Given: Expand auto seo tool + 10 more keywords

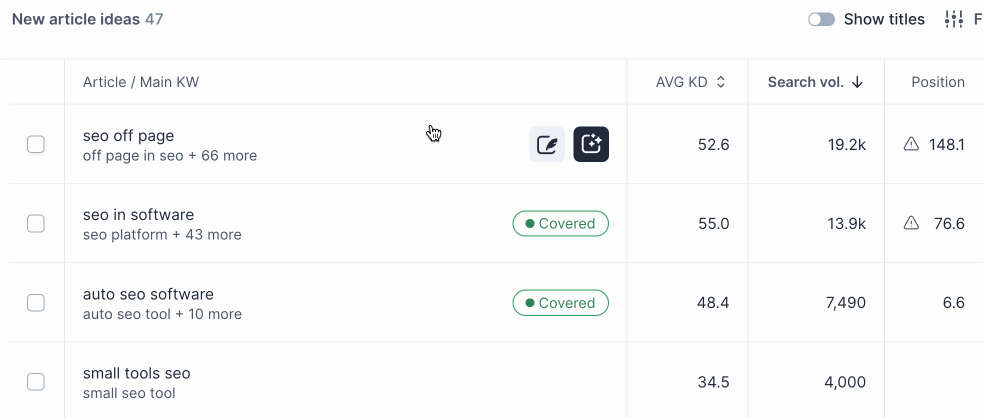Looking at the screenshot, I should 162,314.
